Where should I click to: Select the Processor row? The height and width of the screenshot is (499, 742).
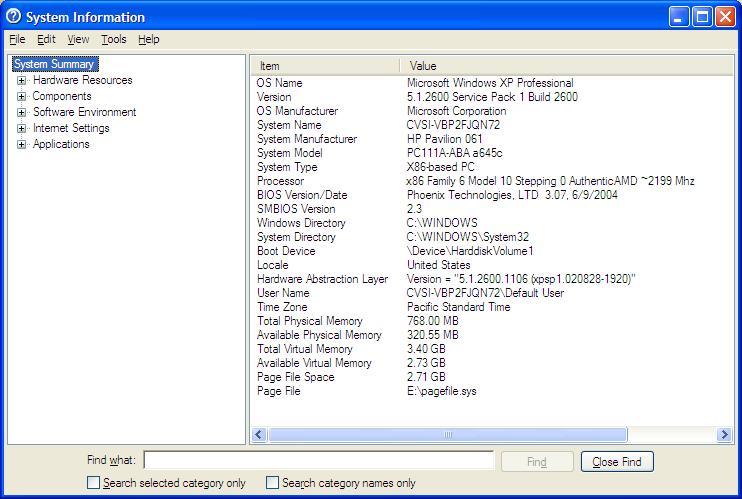[491, 181]
